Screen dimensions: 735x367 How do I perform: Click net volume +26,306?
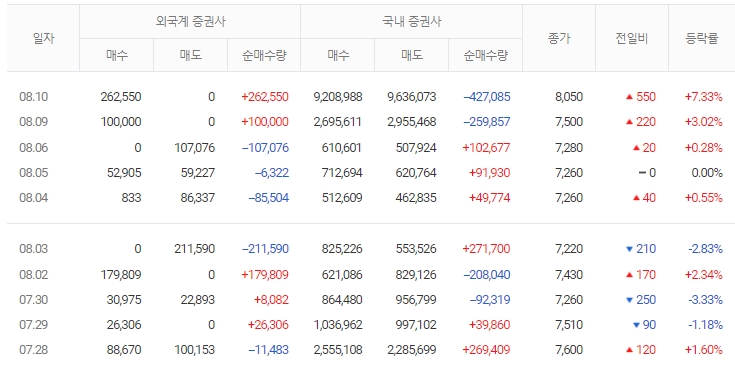(268, 325)
